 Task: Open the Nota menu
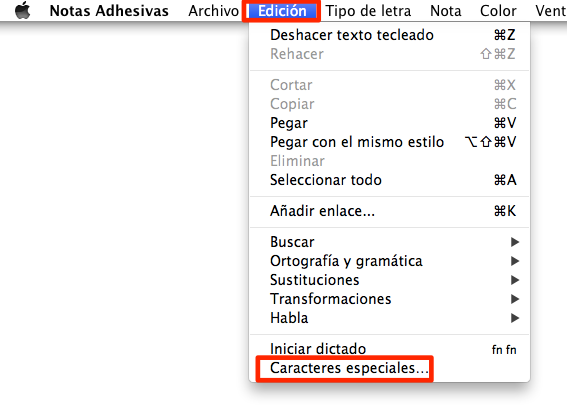point(446,11)
